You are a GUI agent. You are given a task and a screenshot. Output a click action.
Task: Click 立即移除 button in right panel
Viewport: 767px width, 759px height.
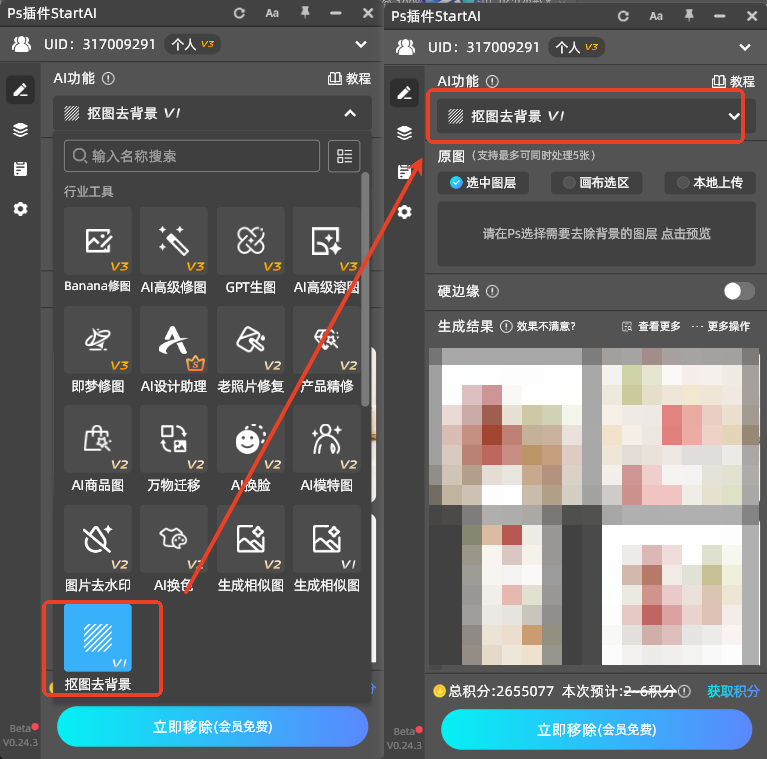point(596,730)
